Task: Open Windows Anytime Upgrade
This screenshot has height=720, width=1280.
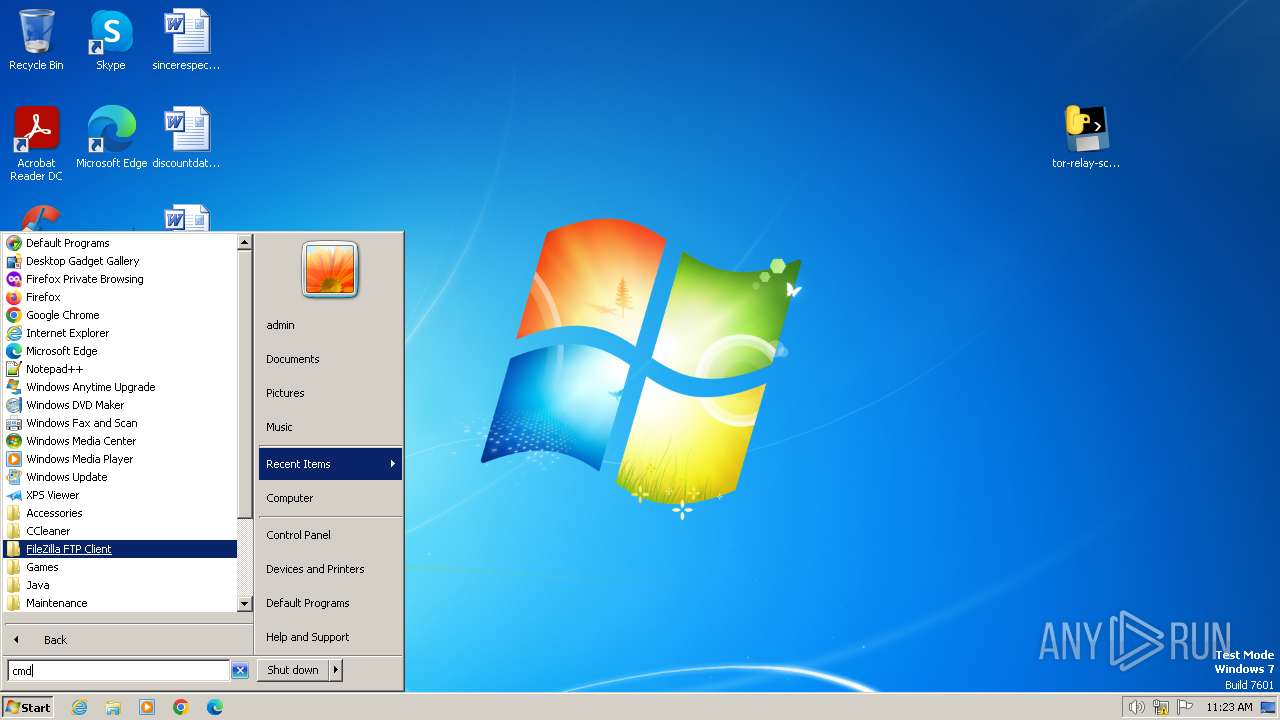Action: [x=120, y=387]
